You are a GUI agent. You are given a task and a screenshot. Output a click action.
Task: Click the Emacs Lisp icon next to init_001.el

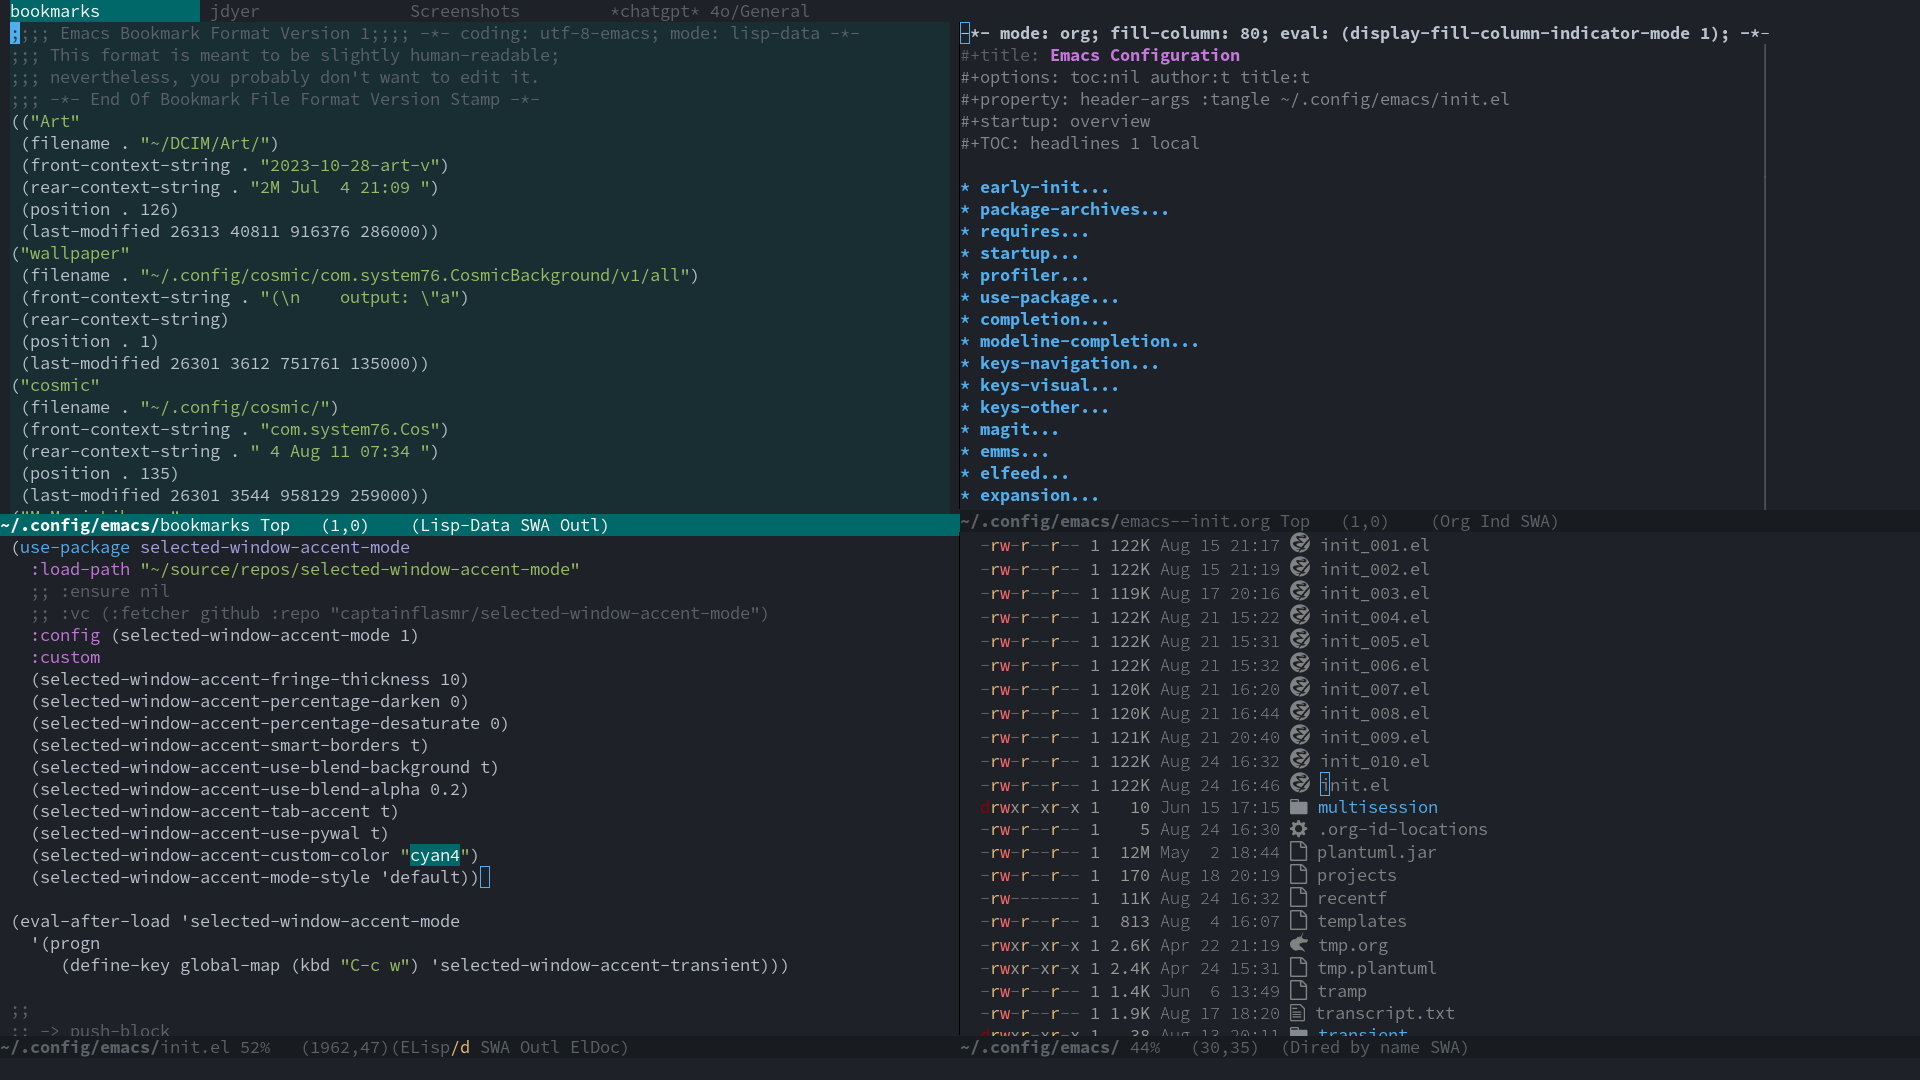[1299, 544]
